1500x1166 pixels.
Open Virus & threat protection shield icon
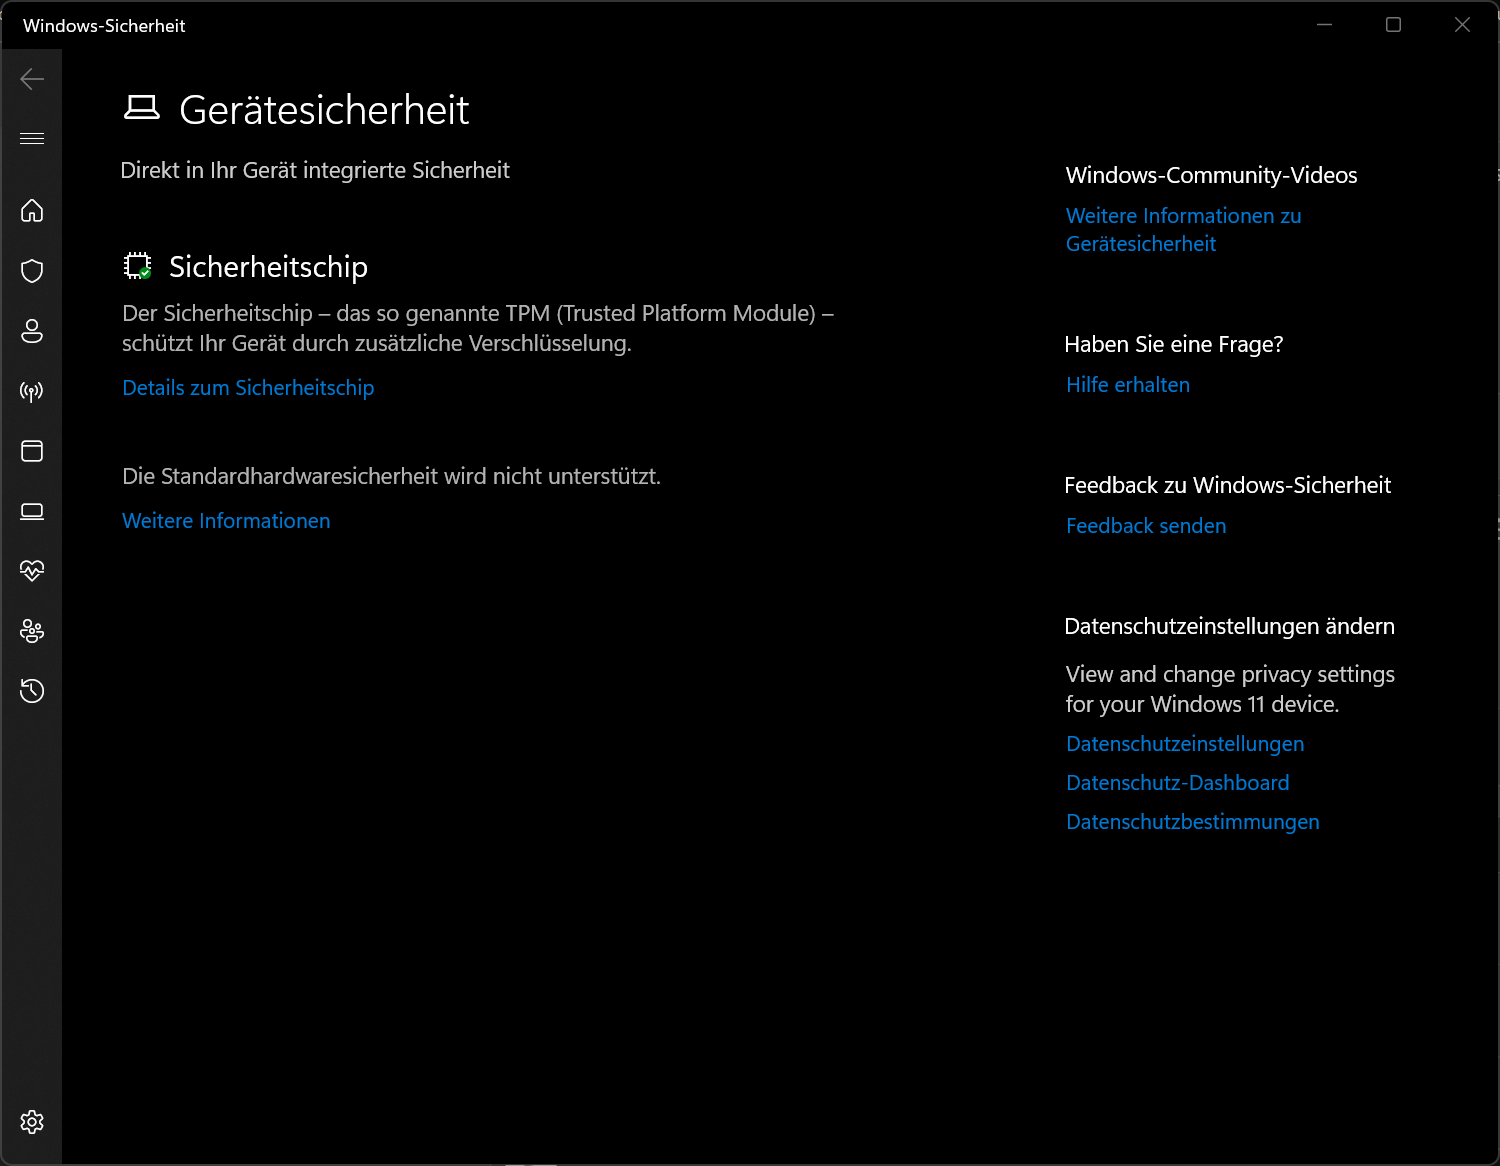tap(32, 271)
